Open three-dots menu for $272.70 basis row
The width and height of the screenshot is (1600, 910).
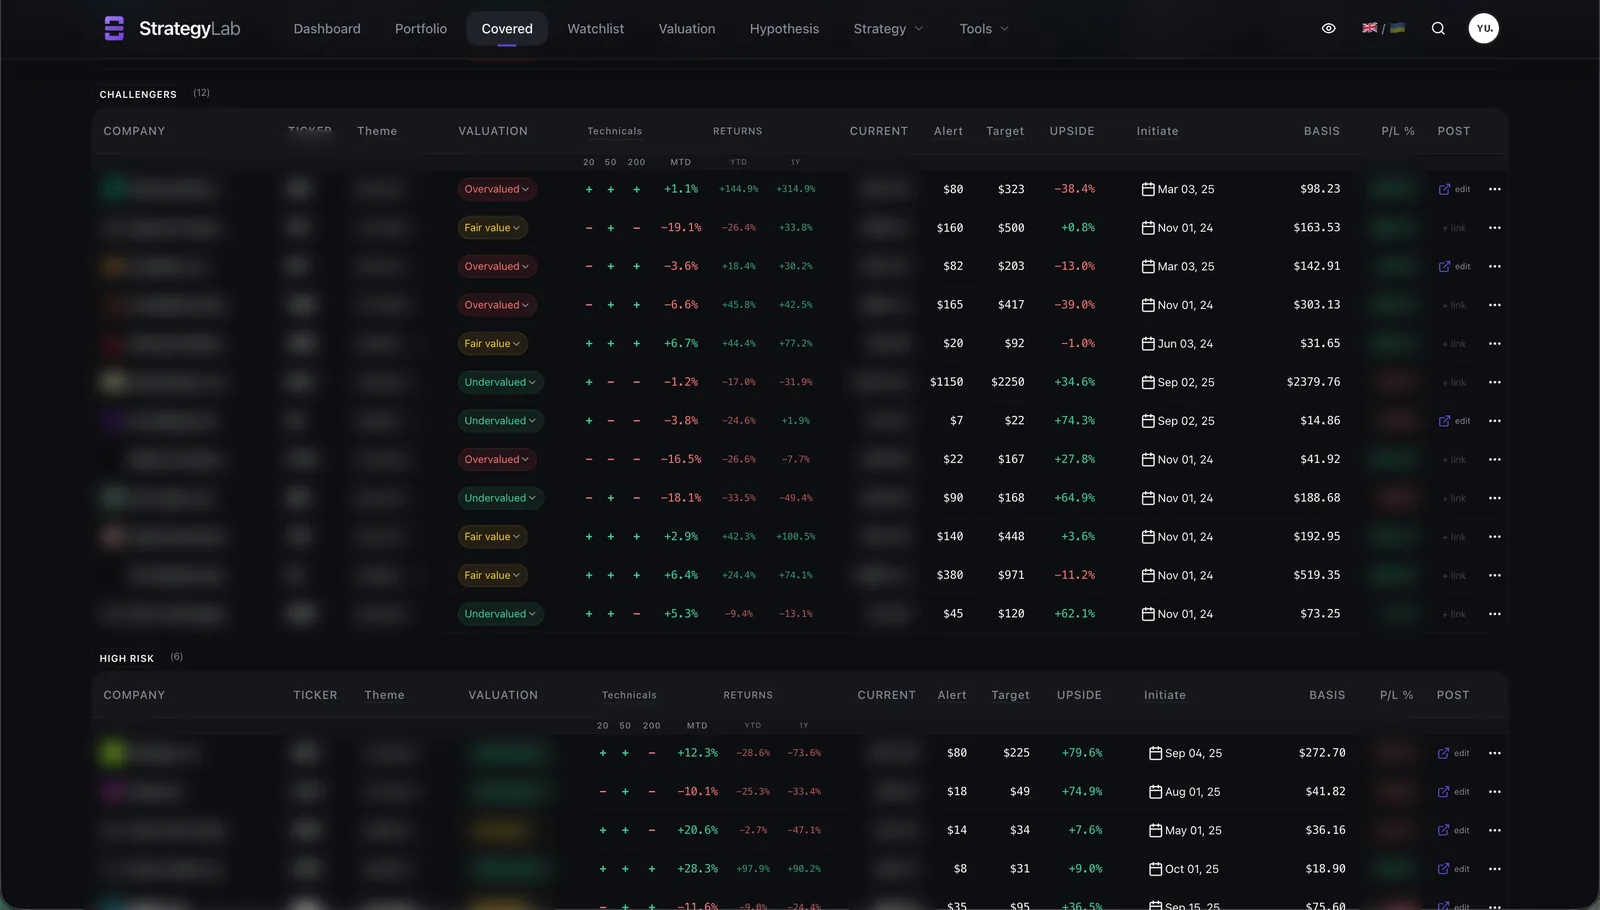pos(1494,753)
